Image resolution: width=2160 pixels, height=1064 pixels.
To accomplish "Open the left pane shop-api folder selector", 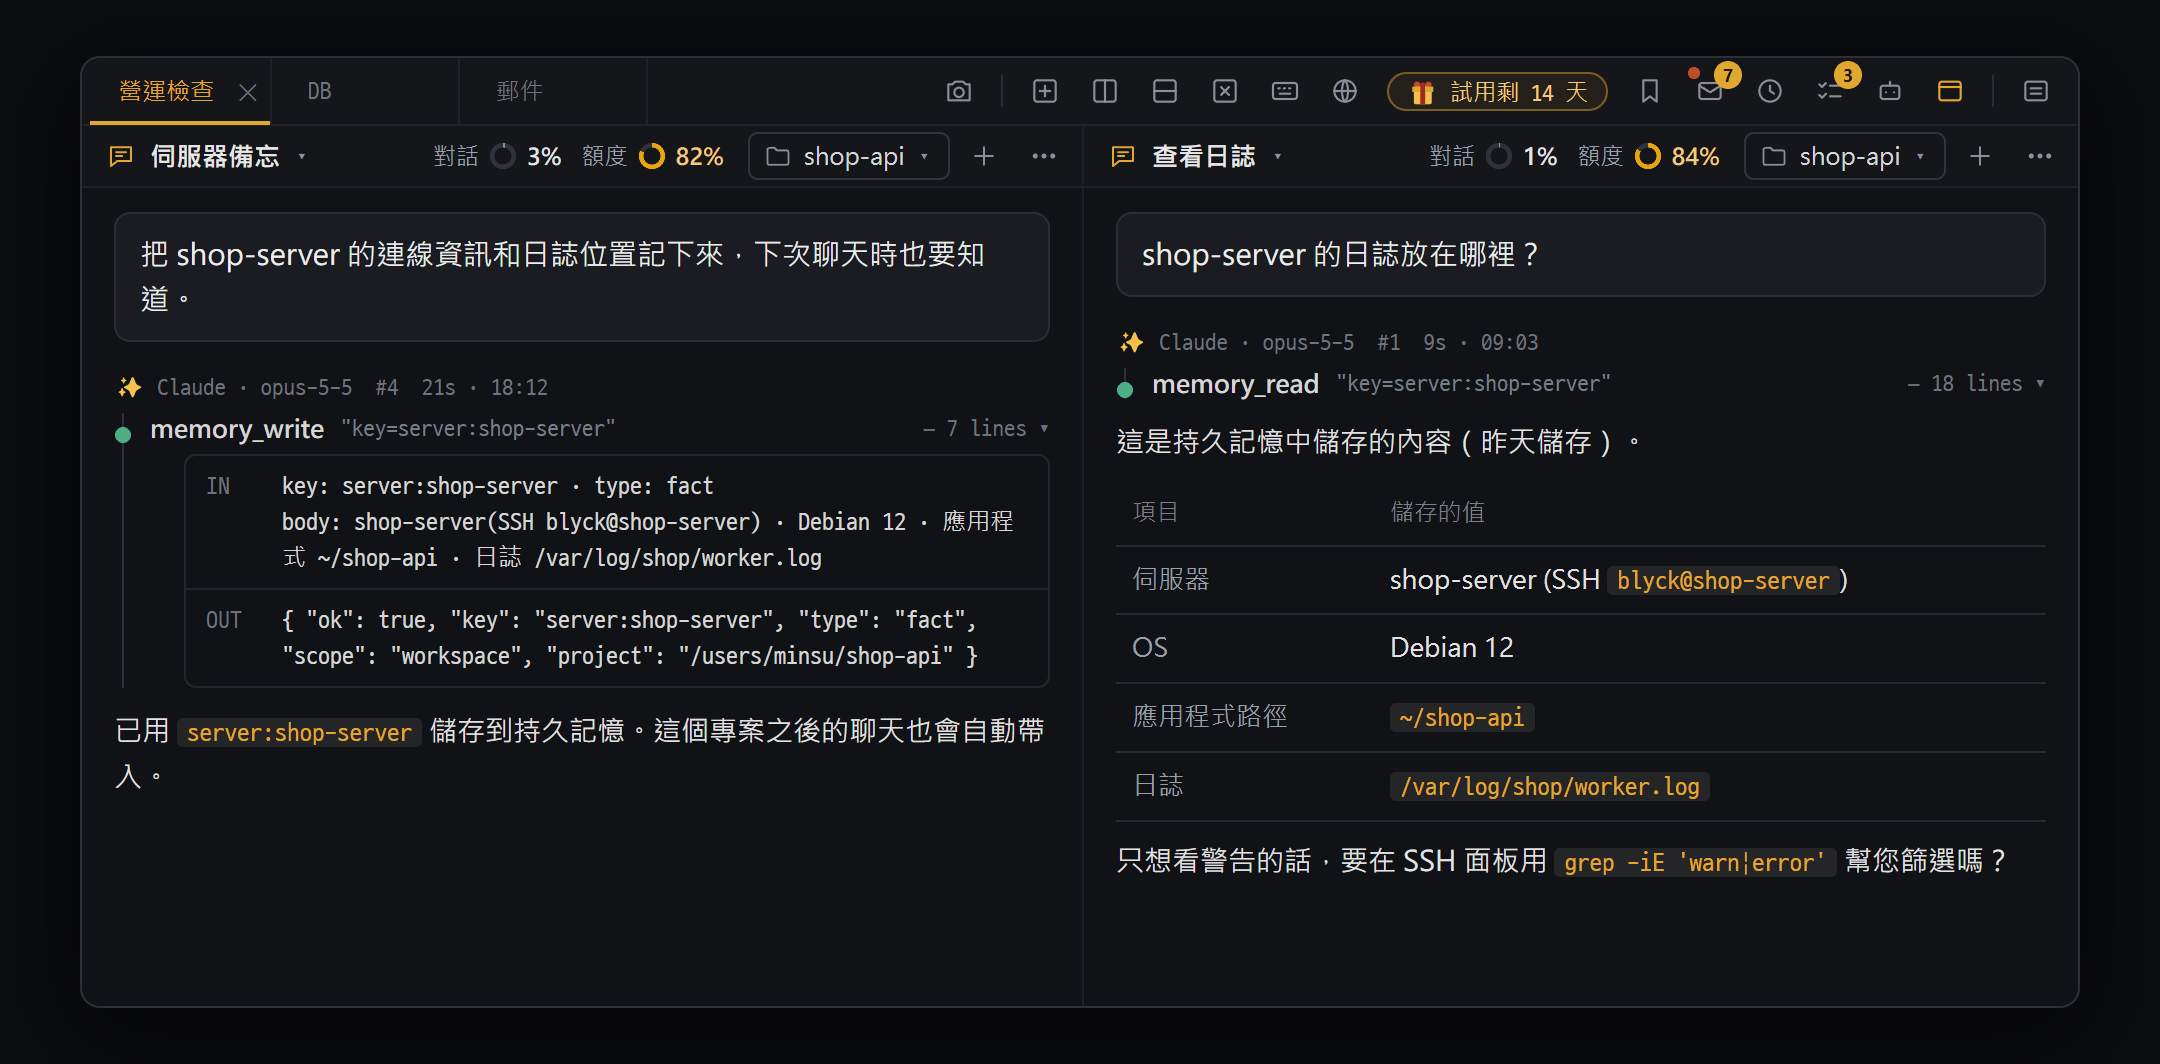I will click(848, 157).
